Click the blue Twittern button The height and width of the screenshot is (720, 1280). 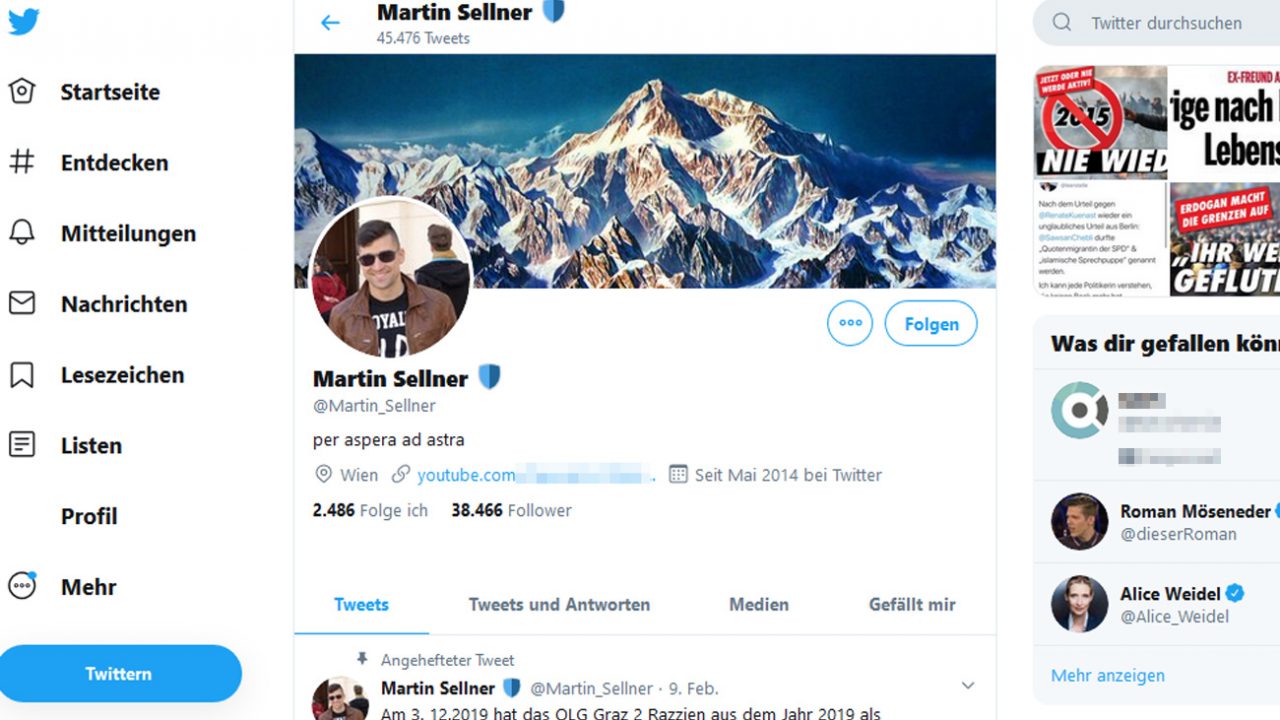point(119,674)
